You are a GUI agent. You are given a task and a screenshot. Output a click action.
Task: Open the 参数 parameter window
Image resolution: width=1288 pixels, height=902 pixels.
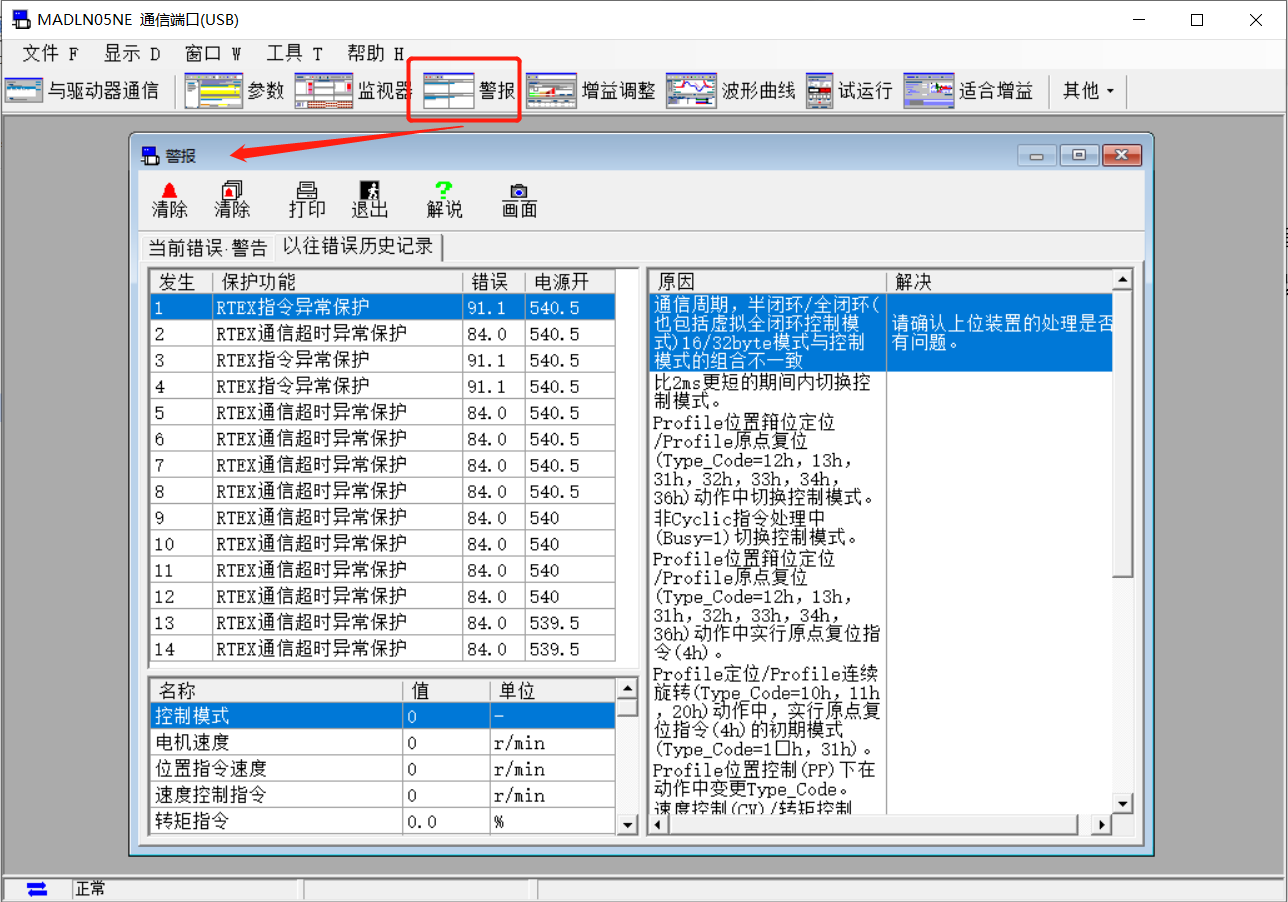click(235, 91)
